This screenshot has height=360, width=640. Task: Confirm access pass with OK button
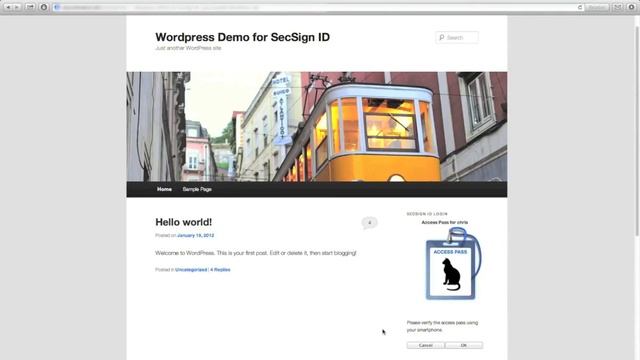[x=464, y=345]
